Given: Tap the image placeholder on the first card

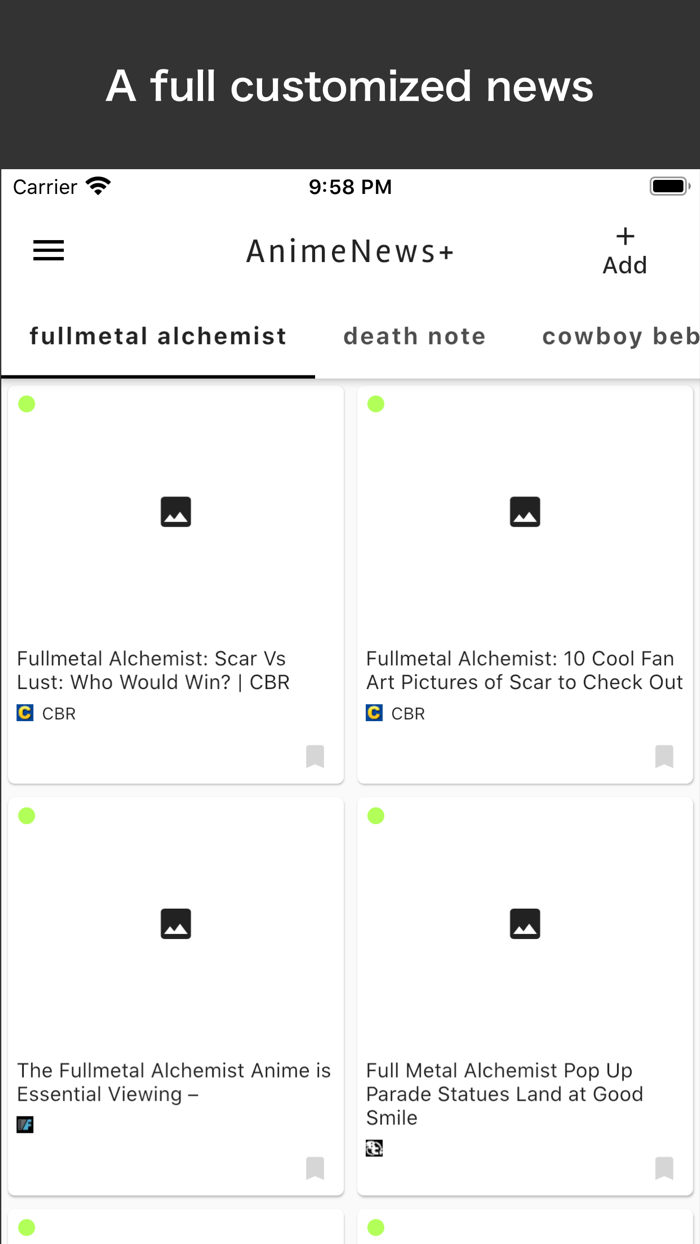Looking at the screenshot, I should point(176,511).
